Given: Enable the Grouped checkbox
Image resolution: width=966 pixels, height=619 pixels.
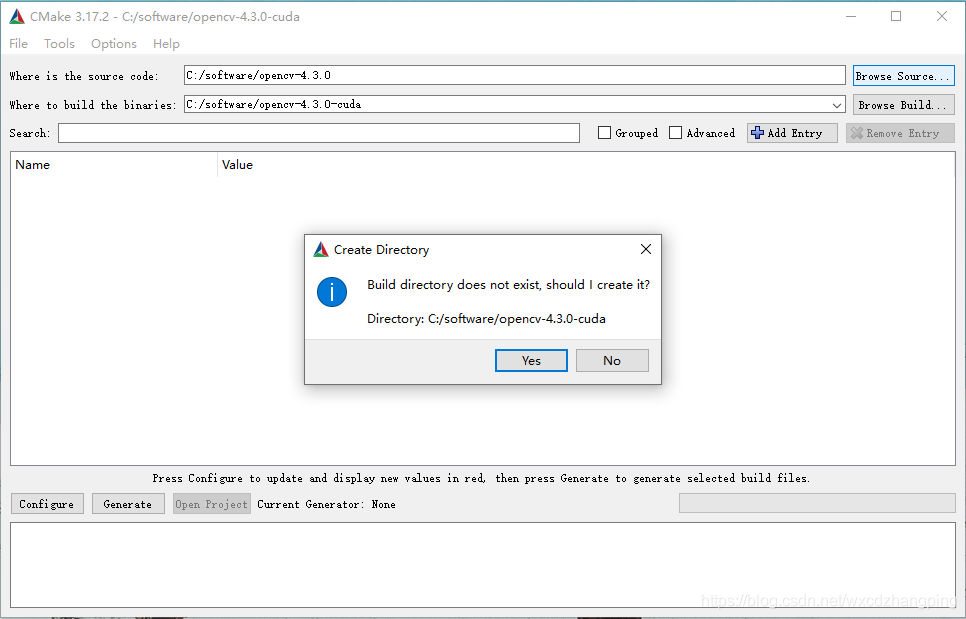Looking at the screenshot, I should click(604, 133).
